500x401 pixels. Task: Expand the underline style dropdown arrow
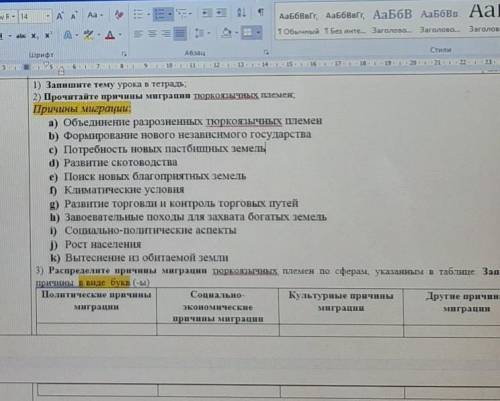coord(10,36)
